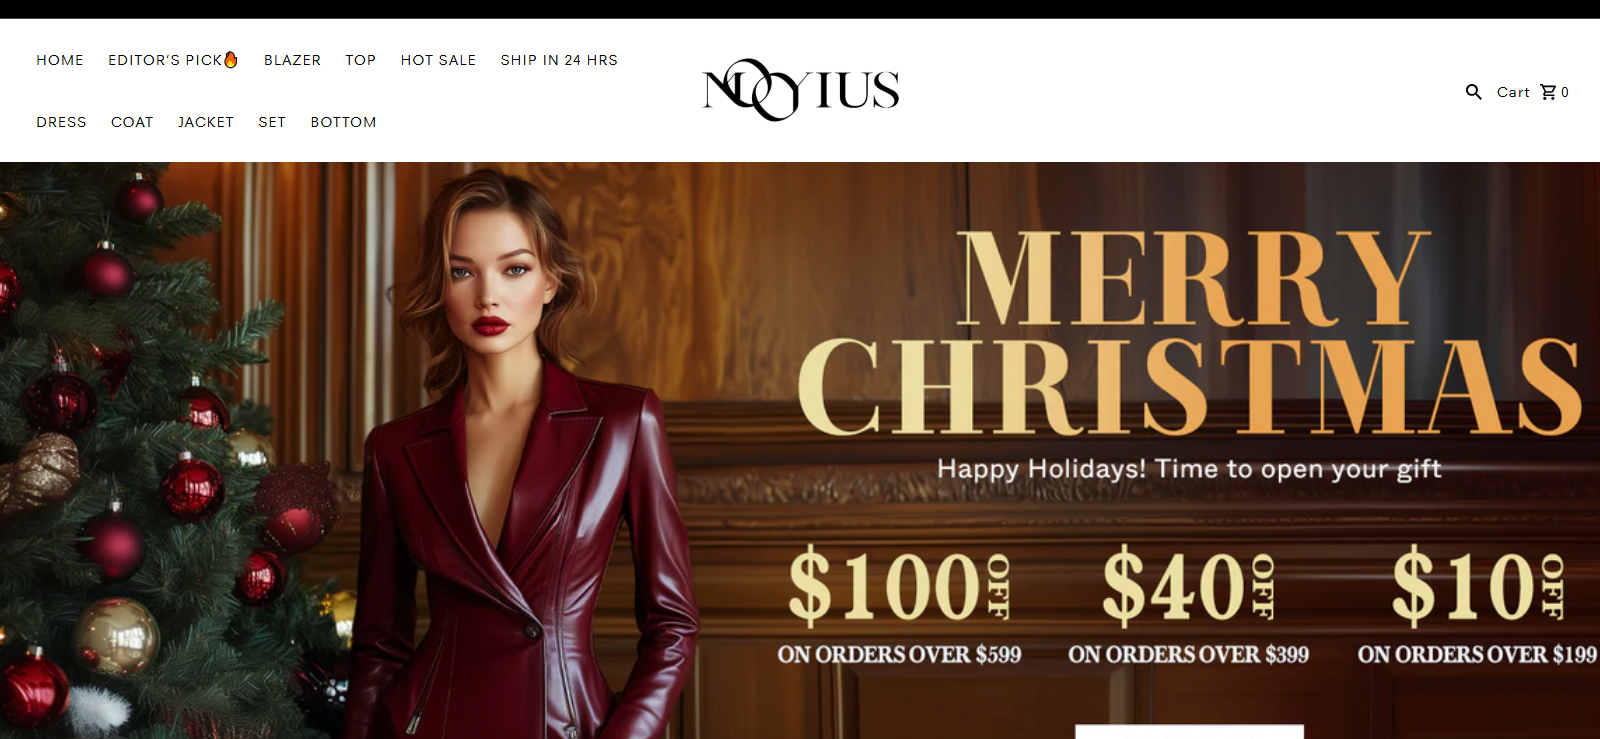Click the Novius logo
The width and height of the screenshot is (1600, 739).
tap(801, 90)
